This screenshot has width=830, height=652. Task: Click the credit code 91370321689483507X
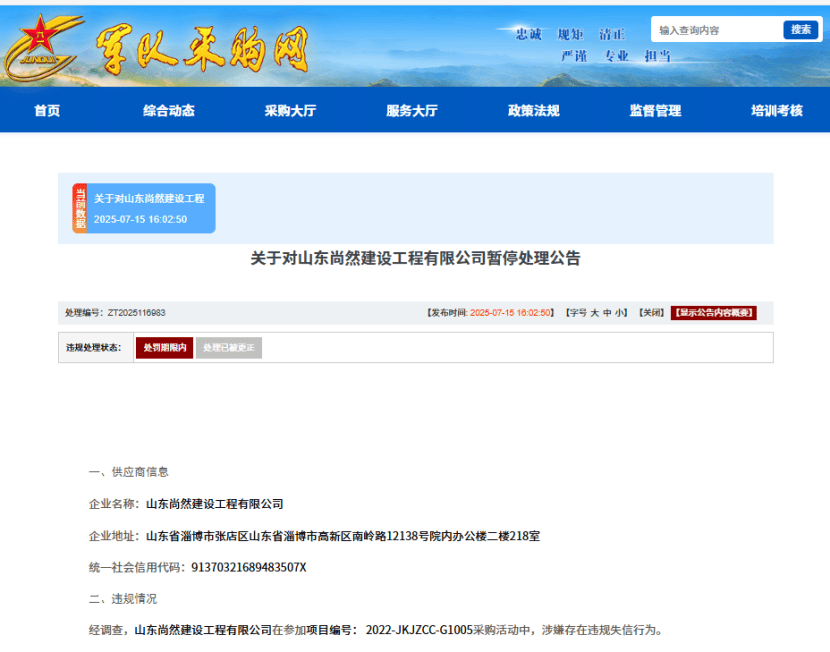(x=249, y=567)
